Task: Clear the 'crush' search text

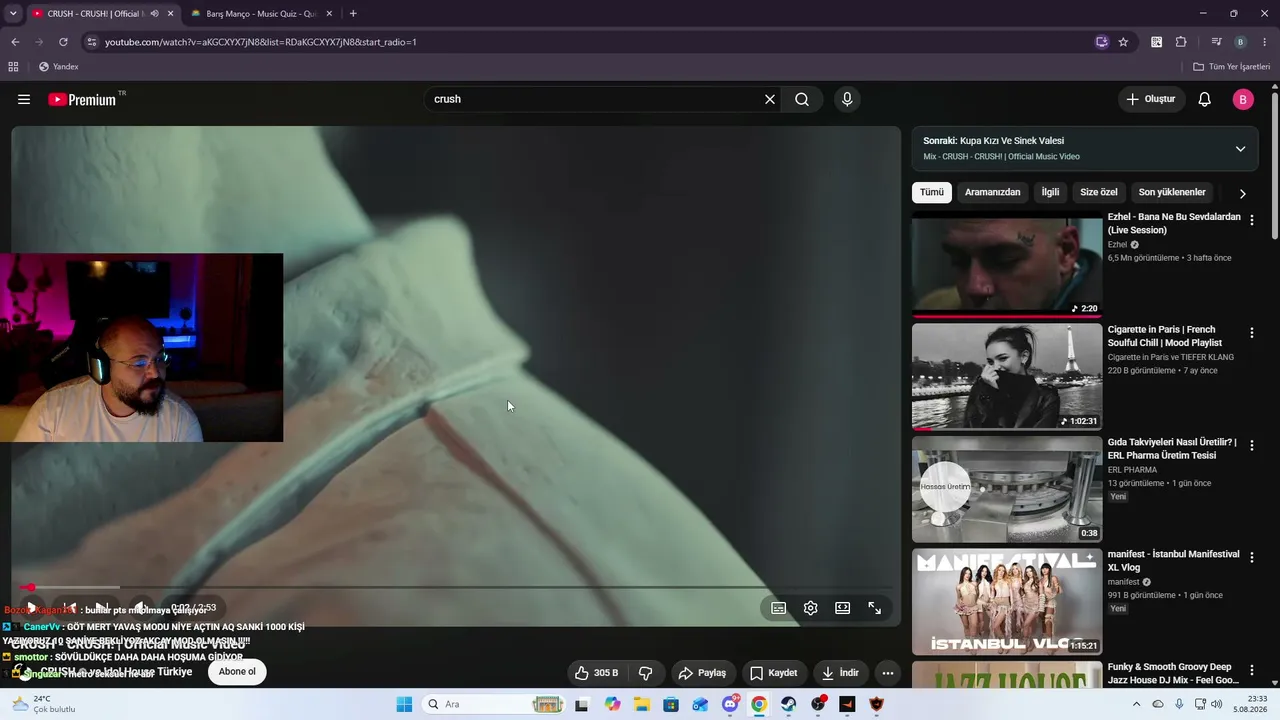Action: [x=770, y=99]
